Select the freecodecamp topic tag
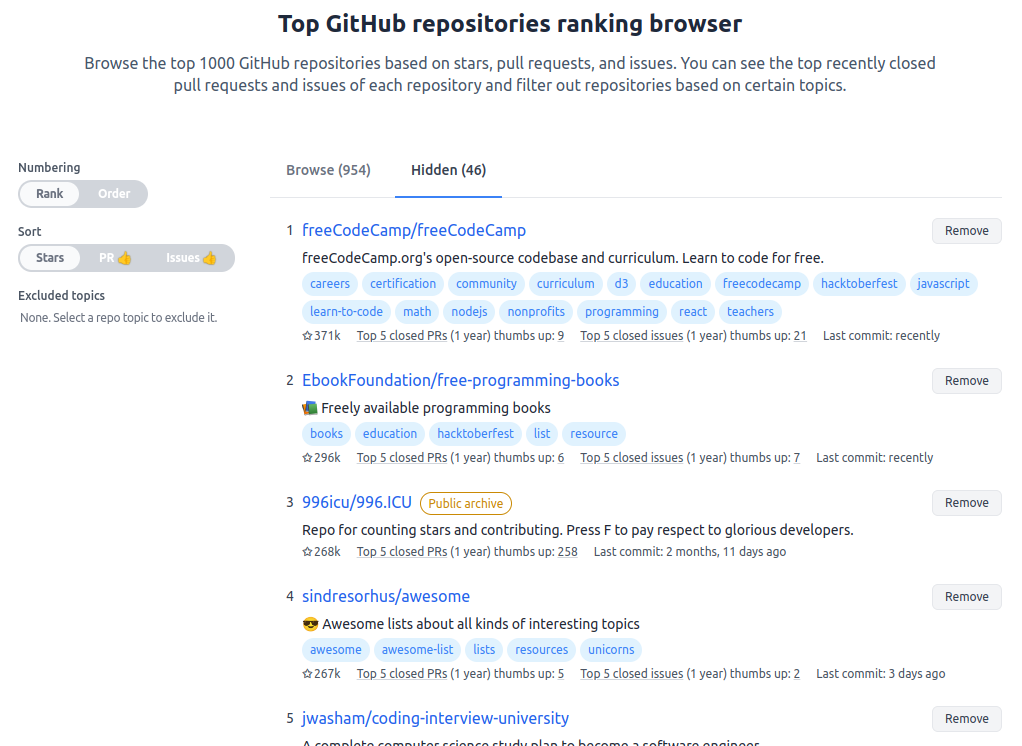 tap(762, 283)
